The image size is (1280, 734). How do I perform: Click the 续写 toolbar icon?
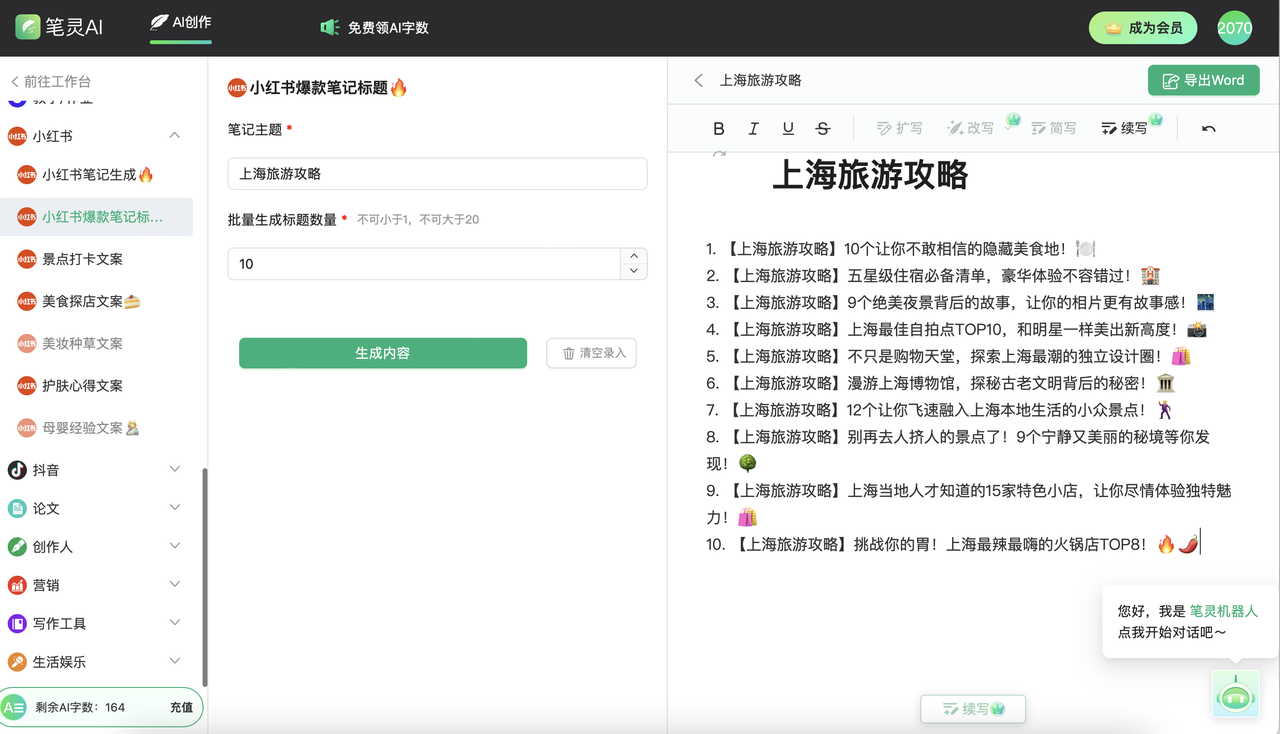click(1125, 128)
